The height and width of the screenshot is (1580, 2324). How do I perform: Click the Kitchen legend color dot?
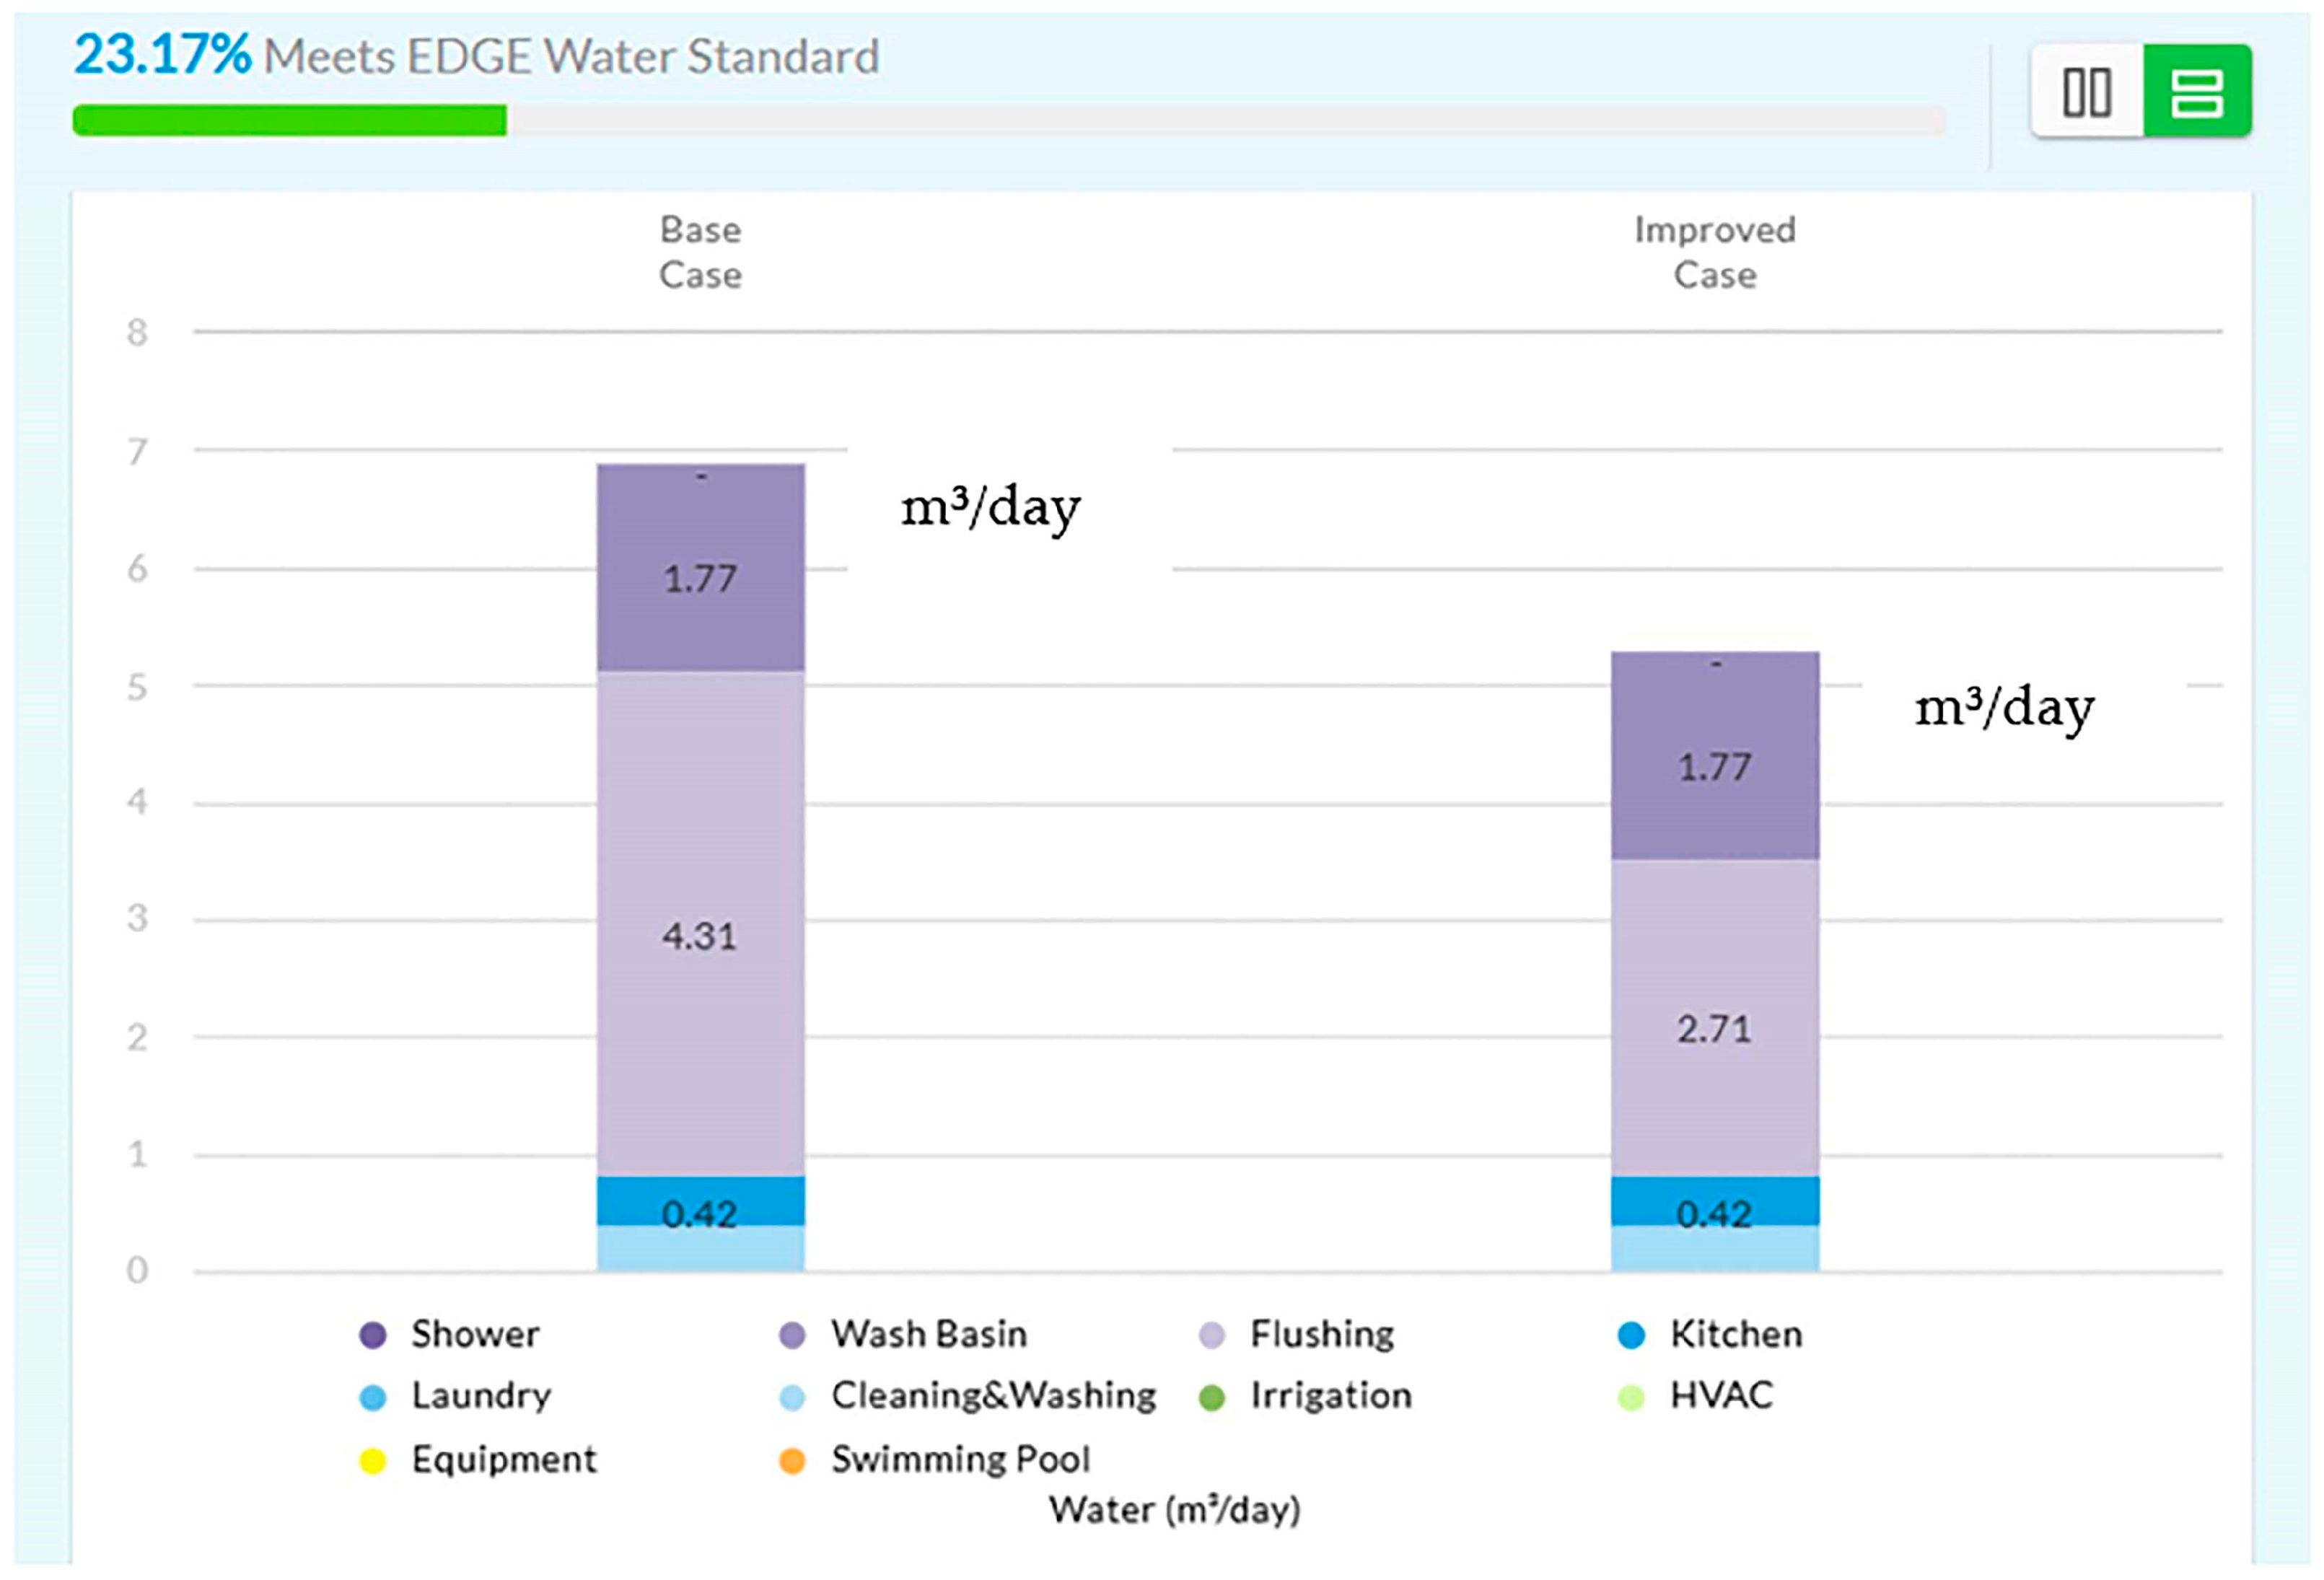pos(1631,1335)
